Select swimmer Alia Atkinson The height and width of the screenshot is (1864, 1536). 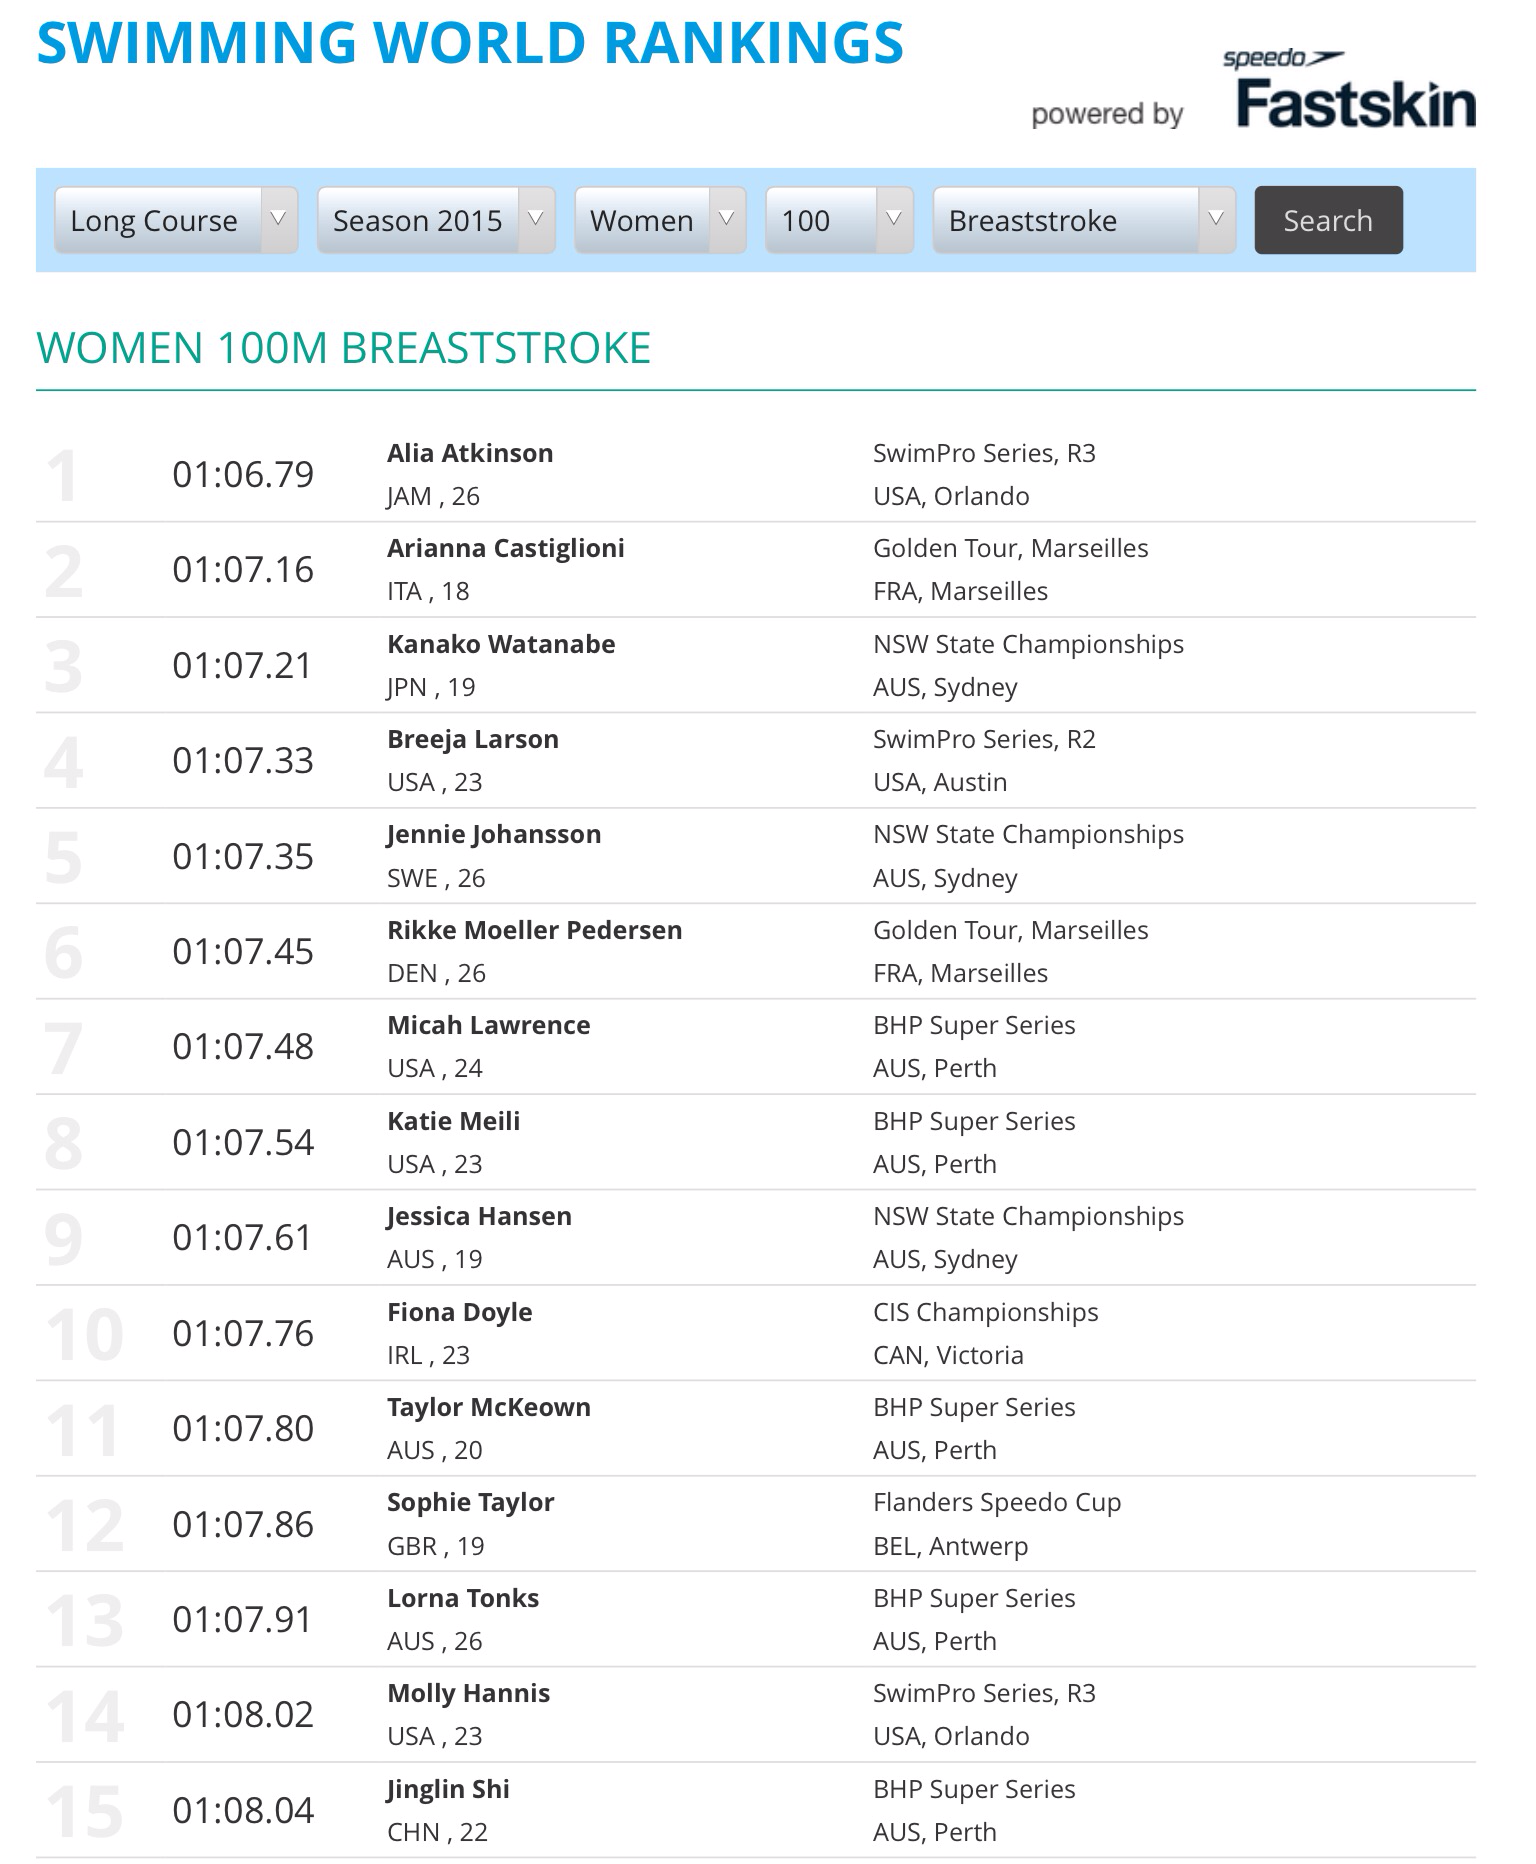(x=470, y=453)
